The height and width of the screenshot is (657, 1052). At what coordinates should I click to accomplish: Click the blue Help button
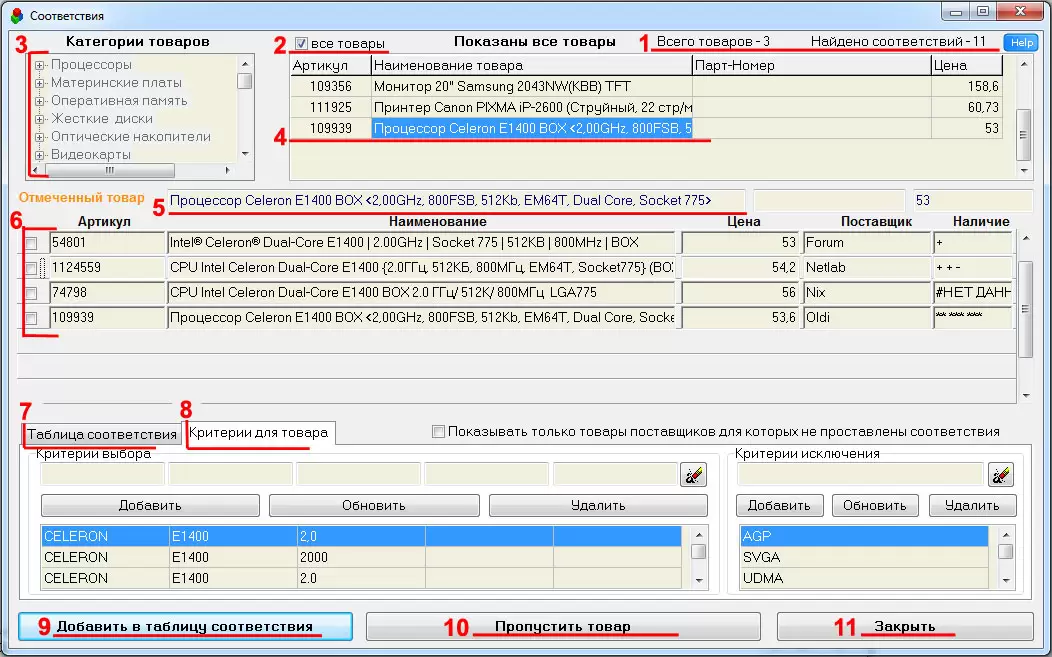point(1021,43)
